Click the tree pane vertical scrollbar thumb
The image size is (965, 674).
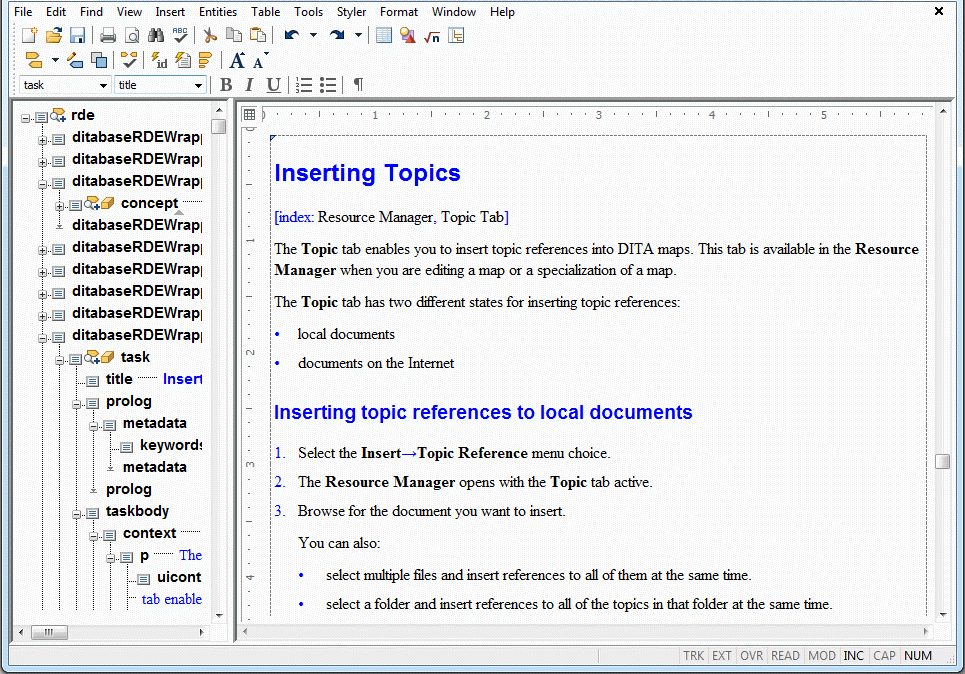(218, 127)
